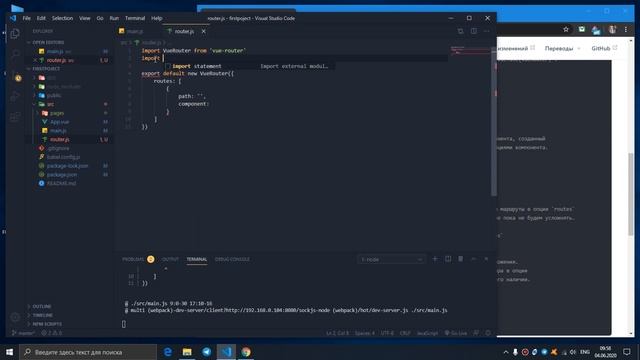Viewport: 640px width, 360px height.
Task: Expand the Outline section
Action: [42, 306]
